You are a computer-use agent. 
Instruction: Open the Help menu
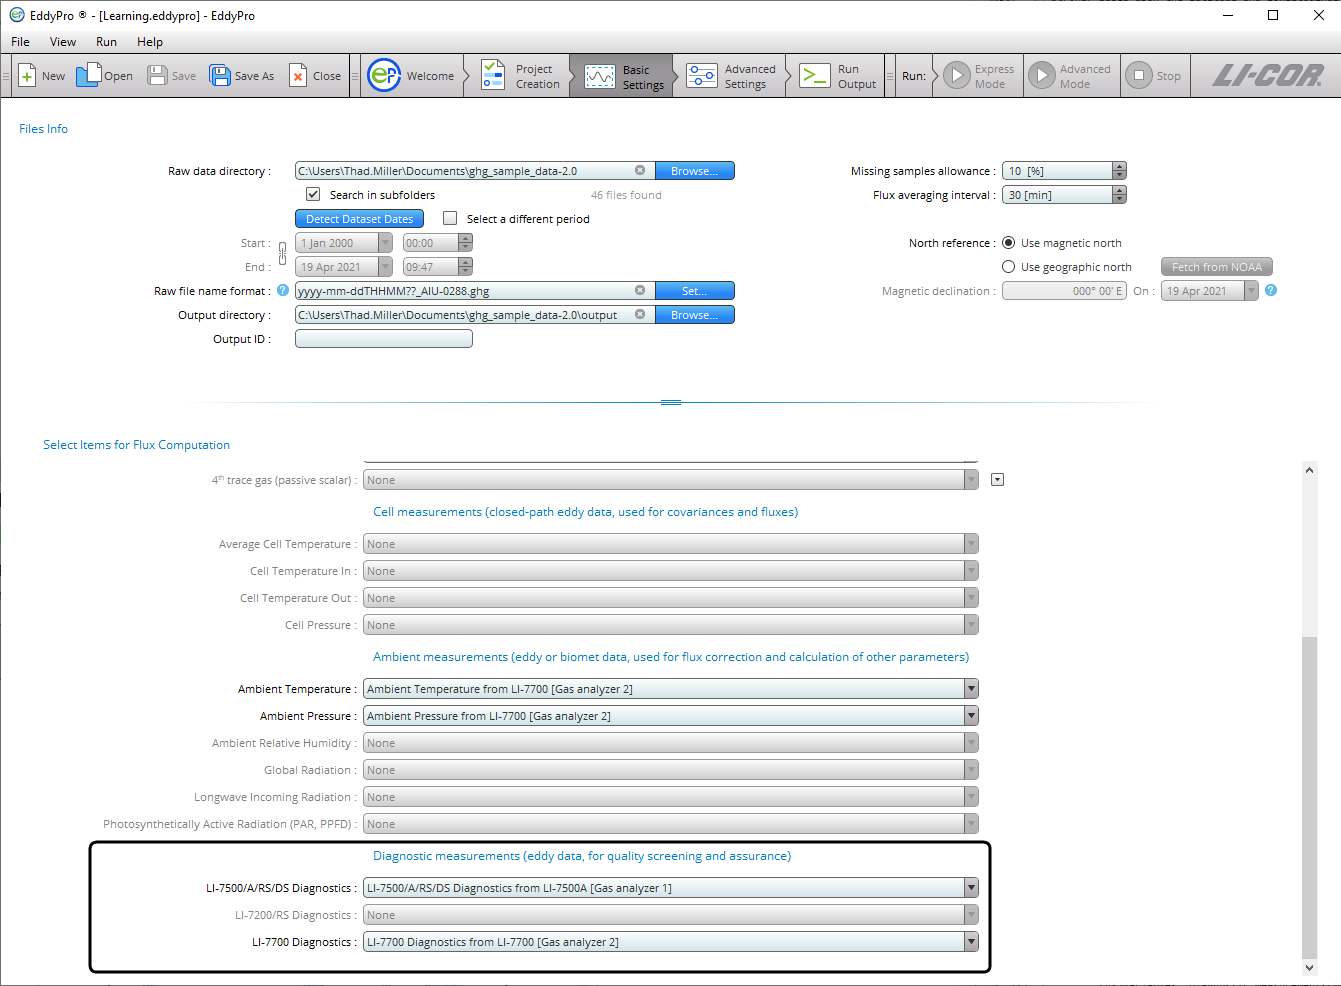click(150, 42)
